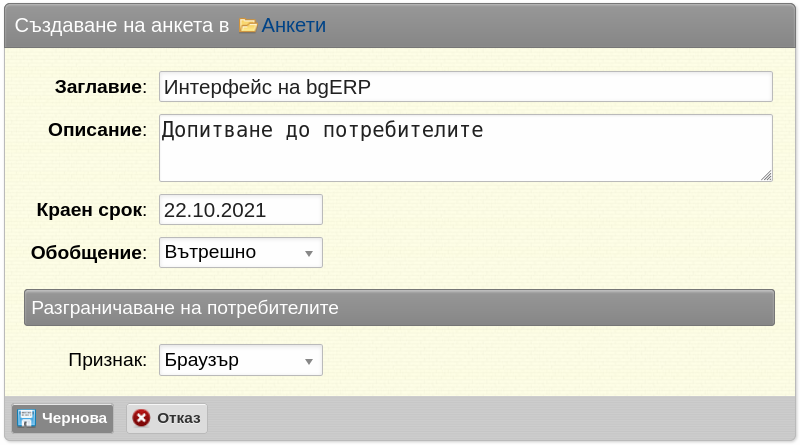Click the red X cancel icon

tap(141, 418)
